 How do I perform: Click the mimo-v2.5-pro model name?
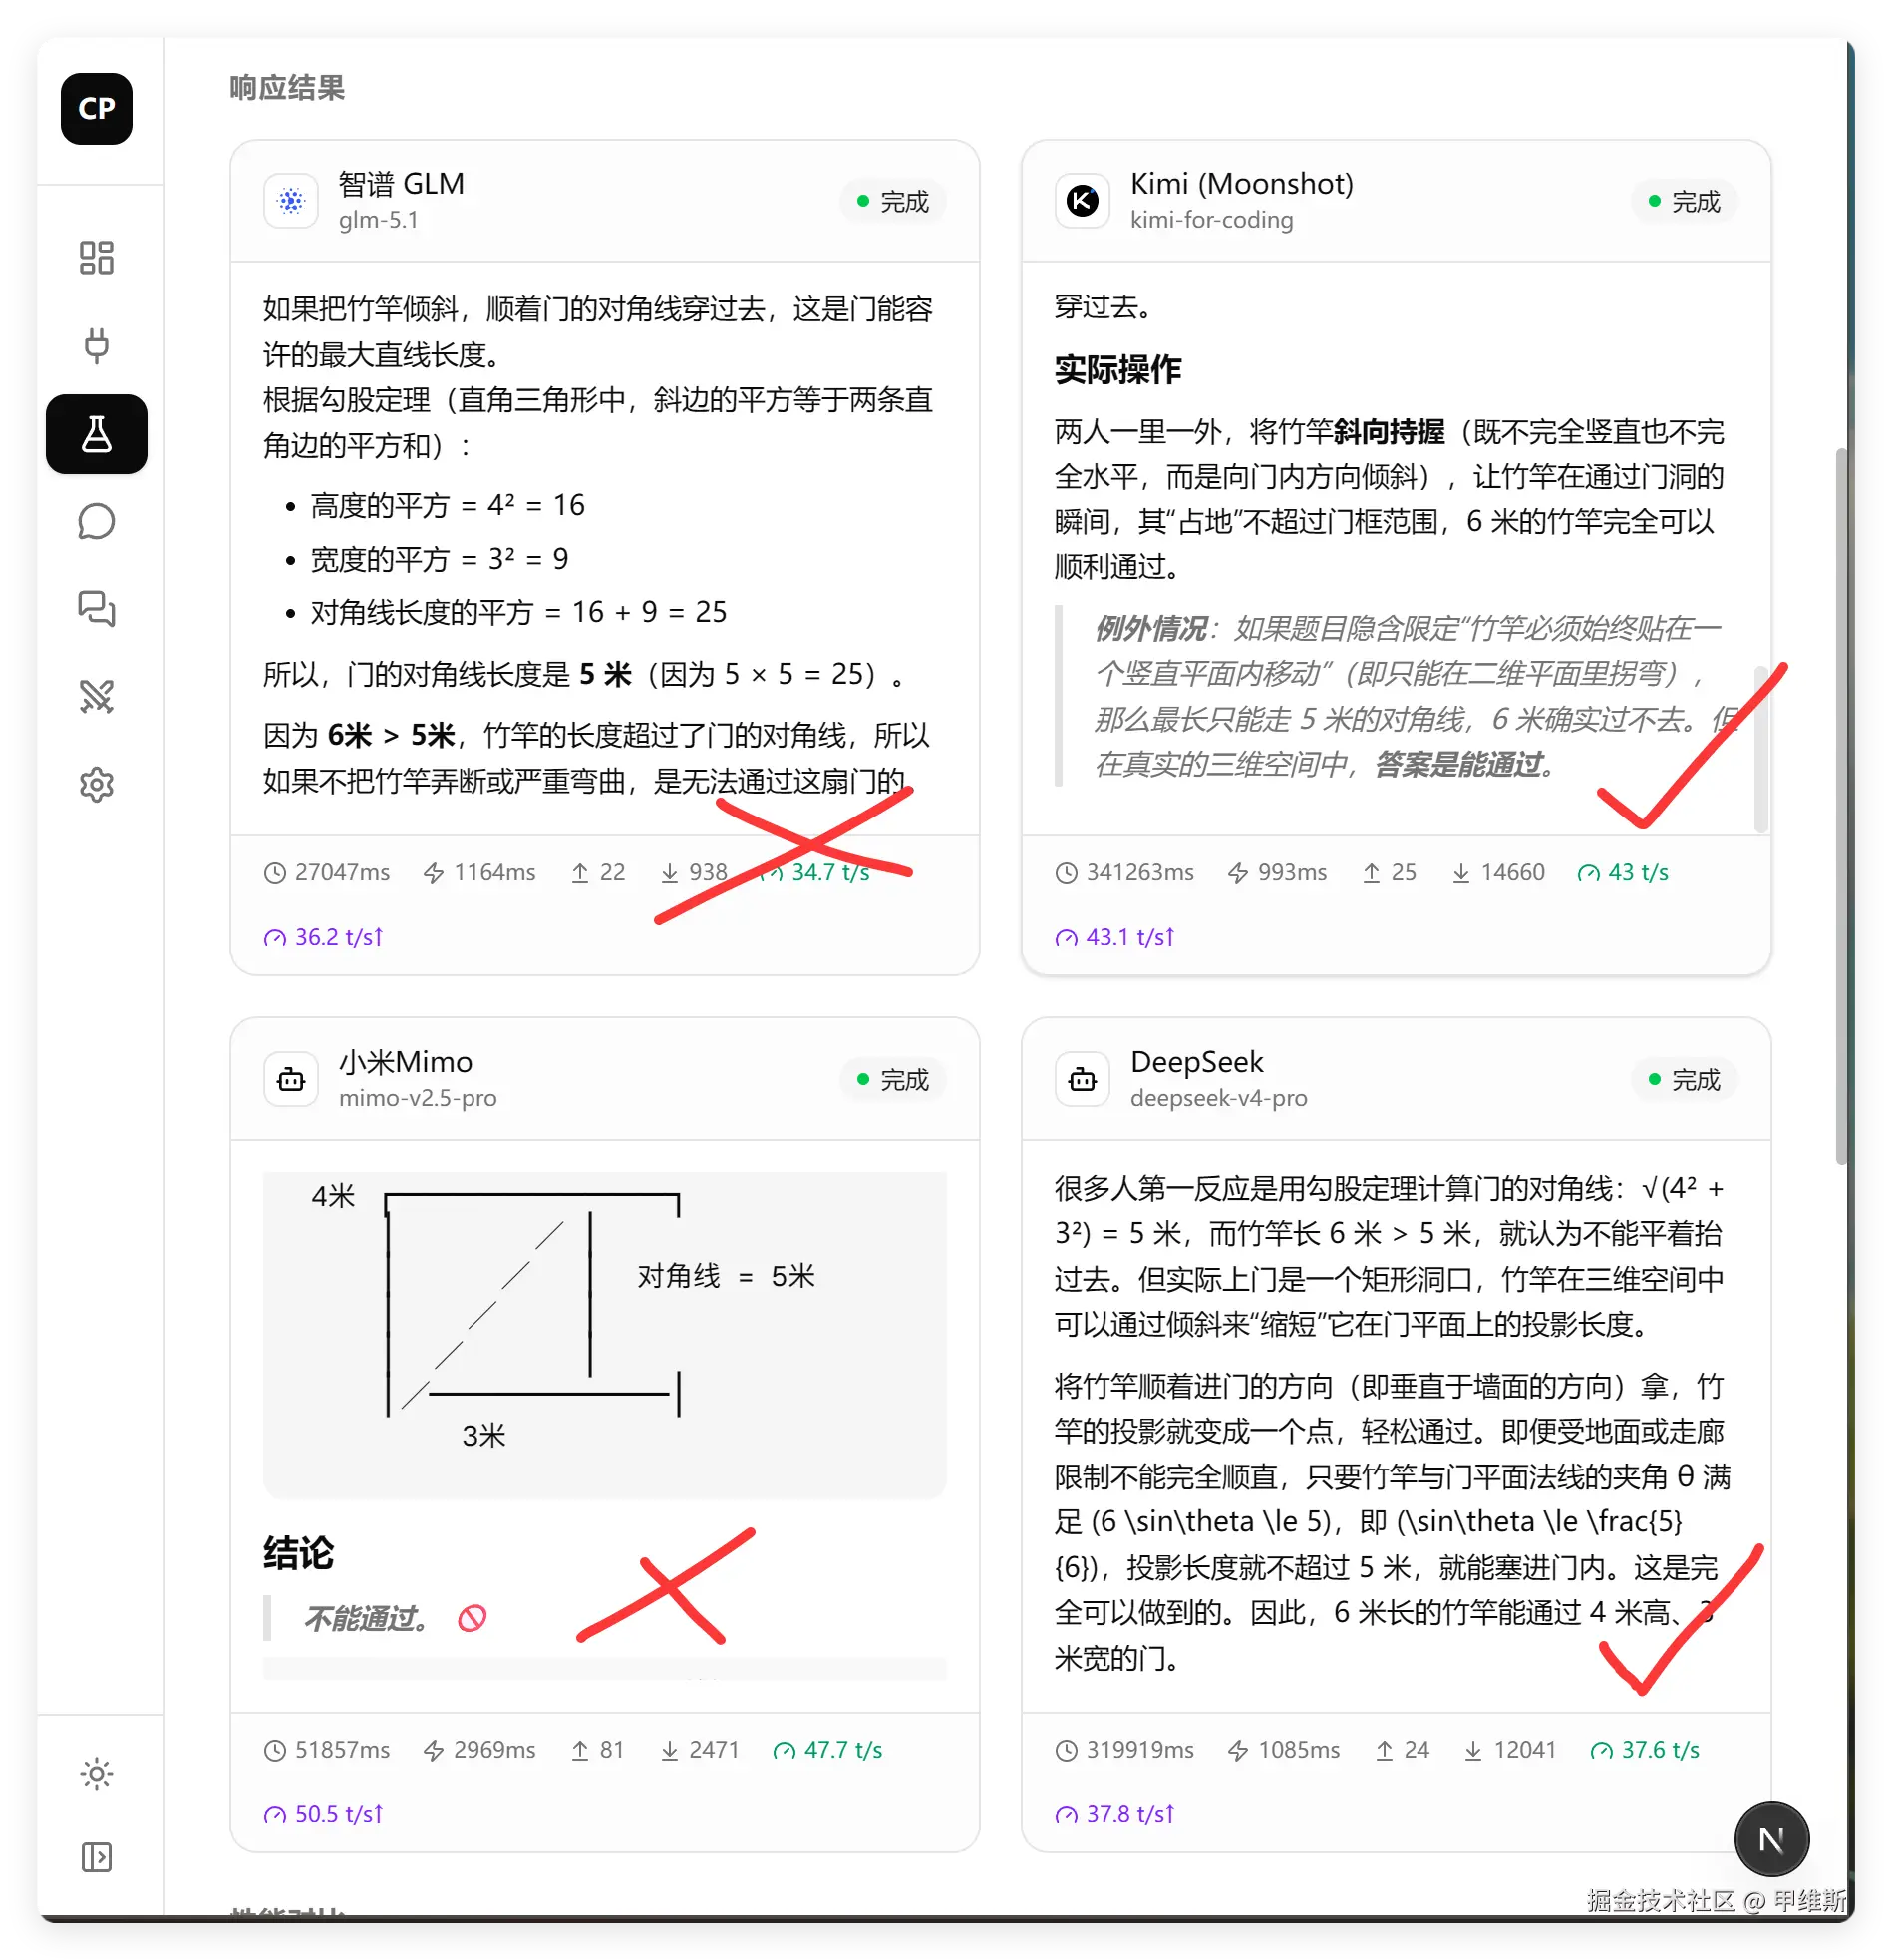tap(417, 1098)
